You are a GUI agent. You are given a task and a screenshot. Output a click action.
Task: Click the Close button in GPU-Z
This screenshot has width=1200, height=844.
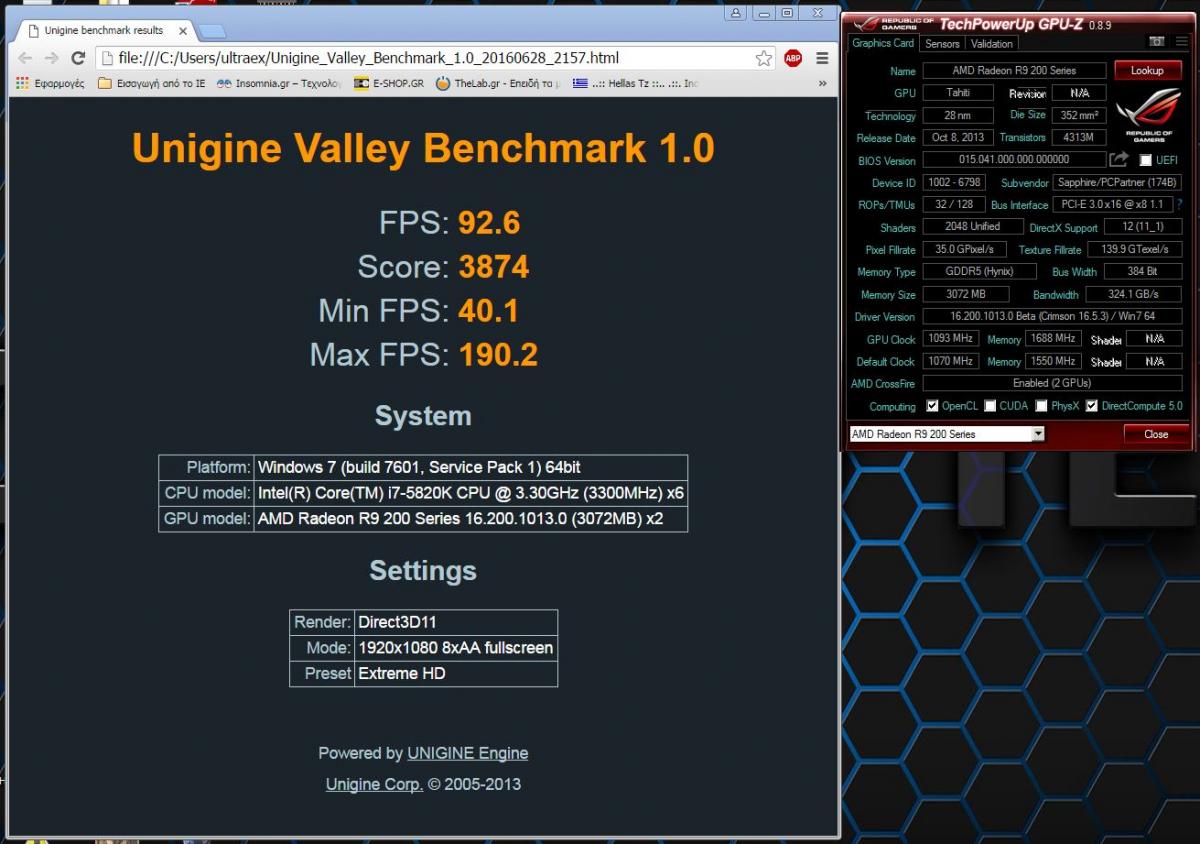(x=1156, y=434)
